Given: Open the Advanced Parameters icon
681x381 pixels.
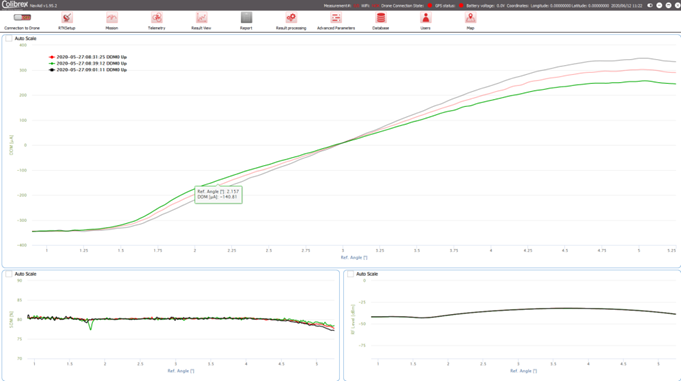Looking at the screenshot, I should [336, 18].
